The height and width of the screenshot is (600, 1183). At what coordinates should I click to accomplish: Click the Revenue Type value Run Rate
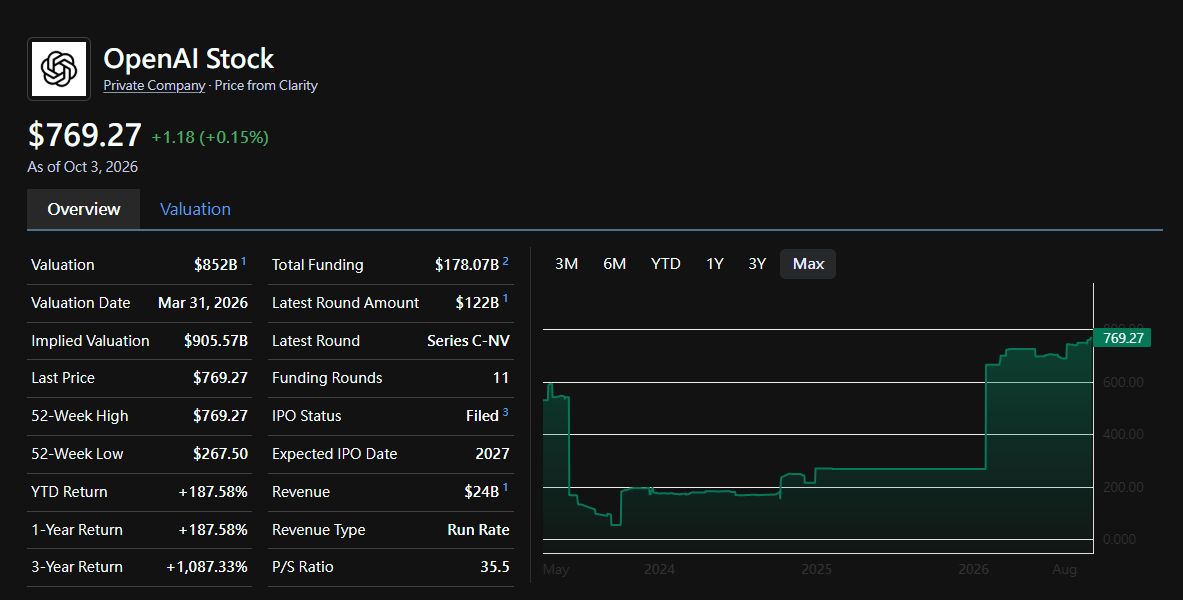pyautogui.click(x=478, y=530)
